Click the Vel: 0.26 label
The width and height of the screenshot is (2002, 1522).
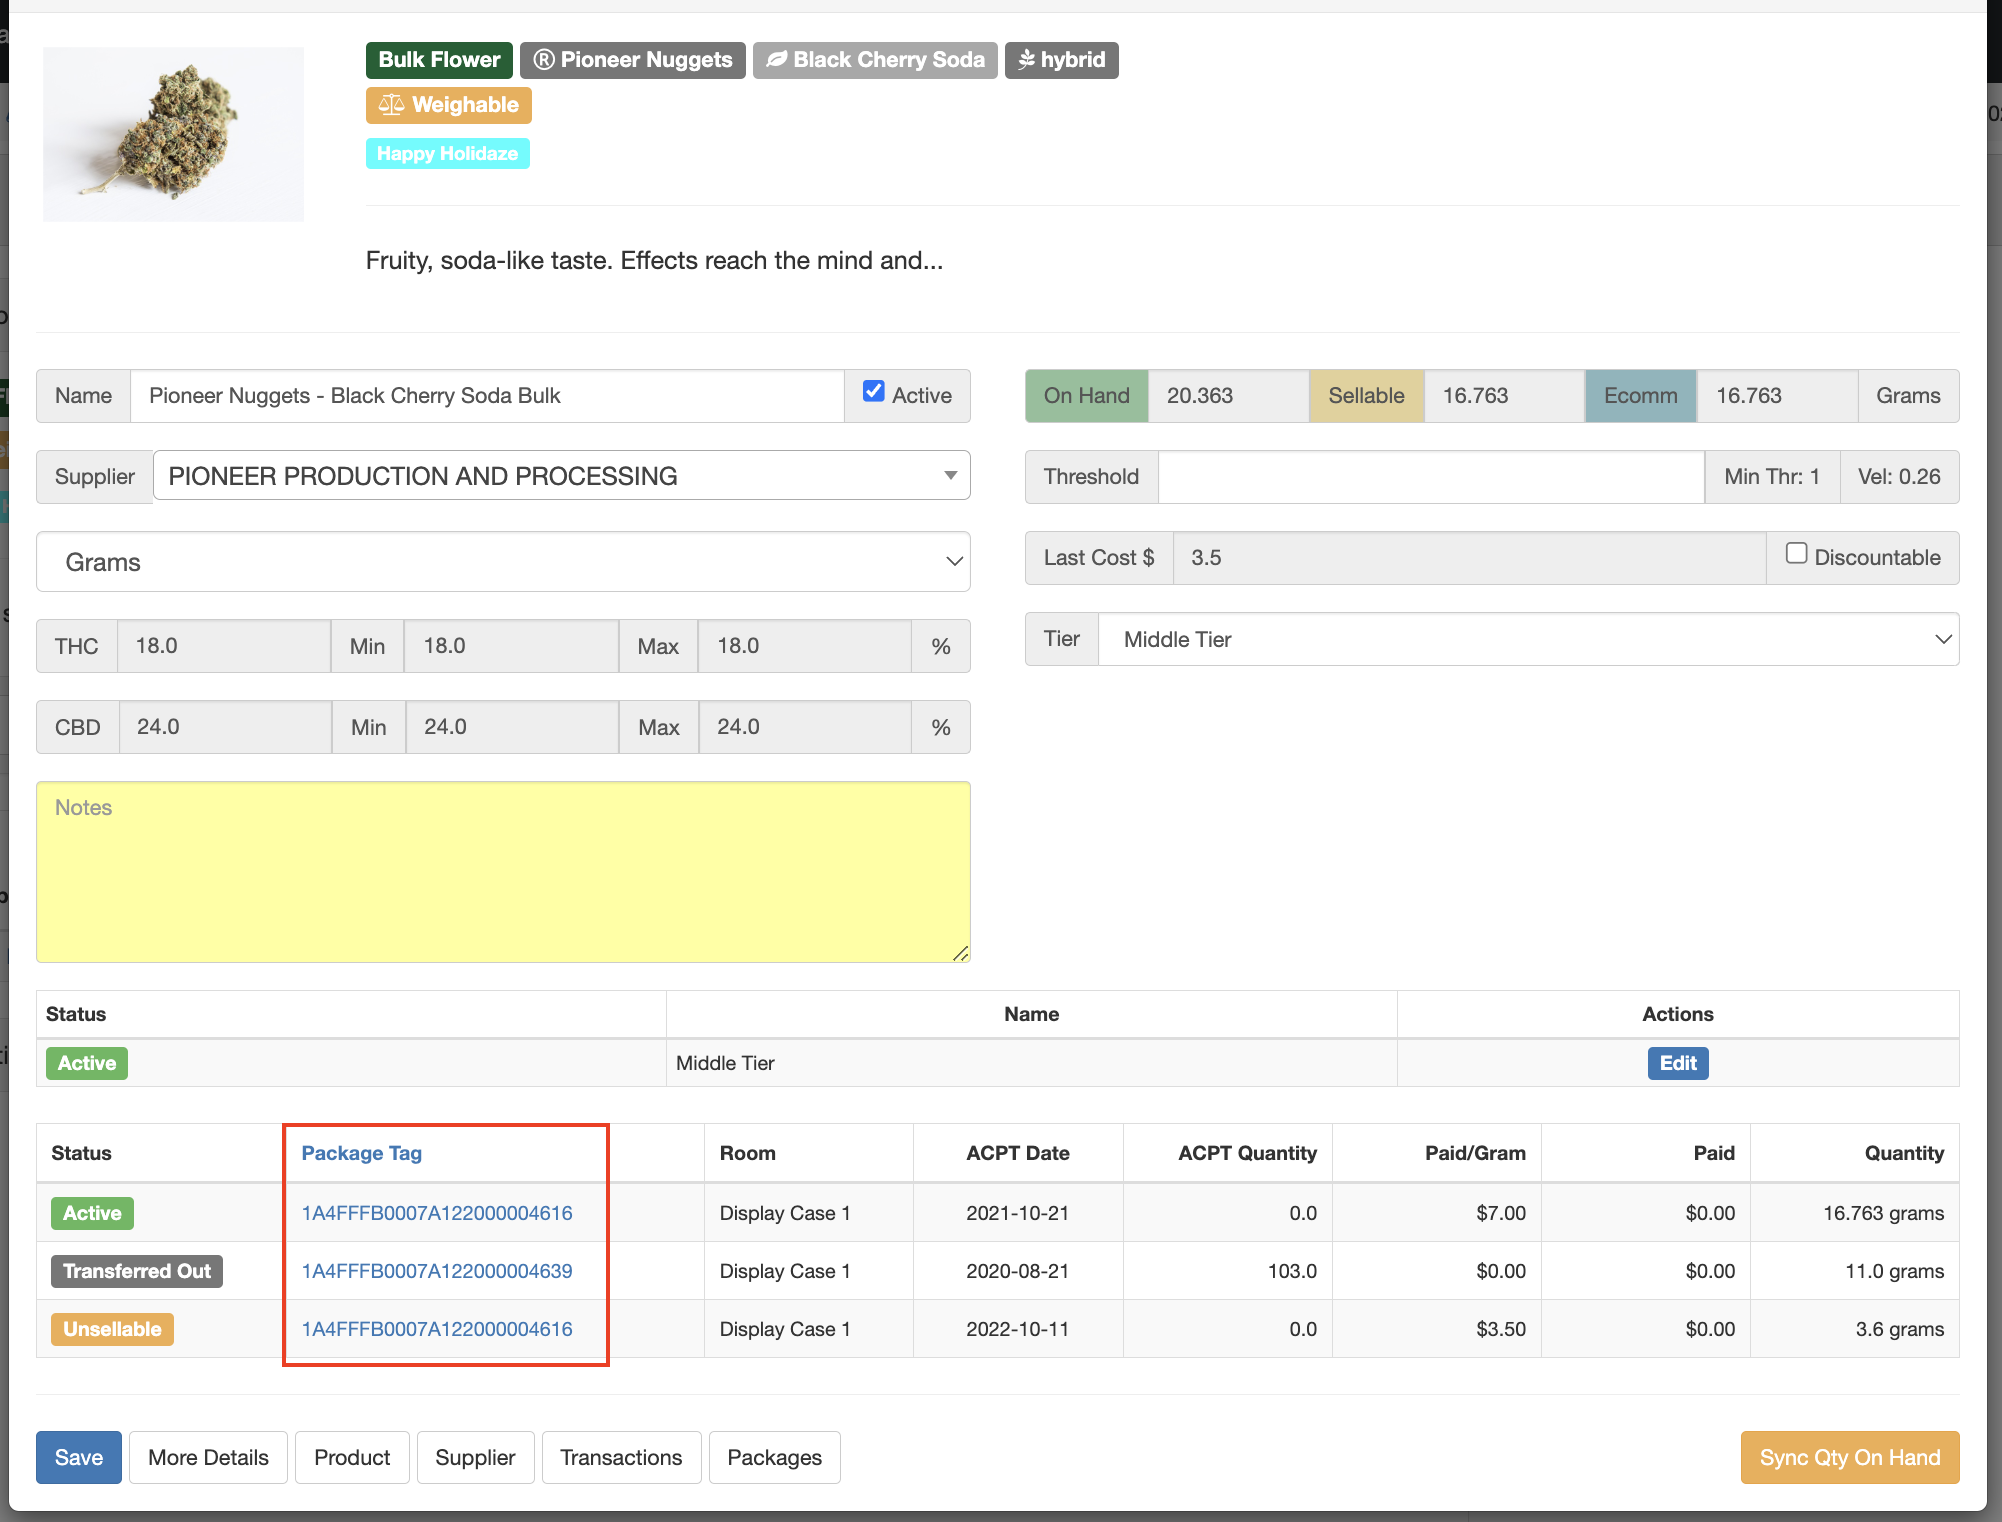pos(1899,477)
